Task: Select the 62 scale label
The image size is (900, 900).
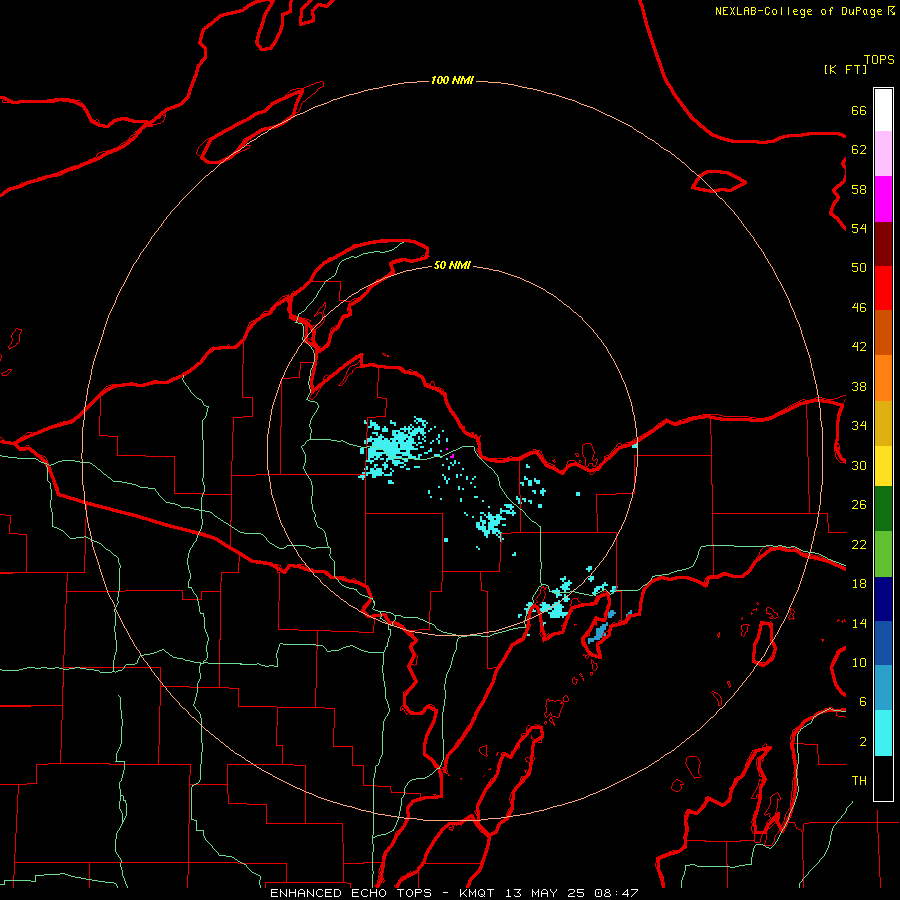Action: tap(859, 149)
